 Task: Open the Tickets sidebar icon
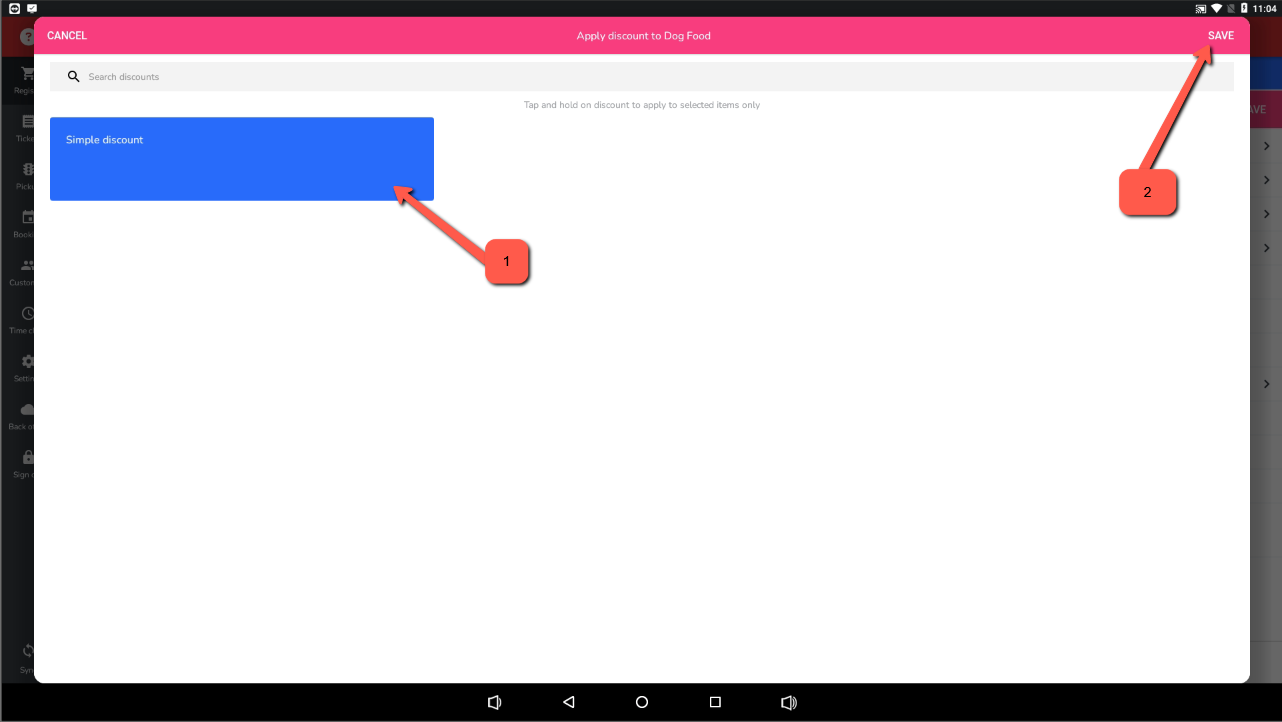27,122
